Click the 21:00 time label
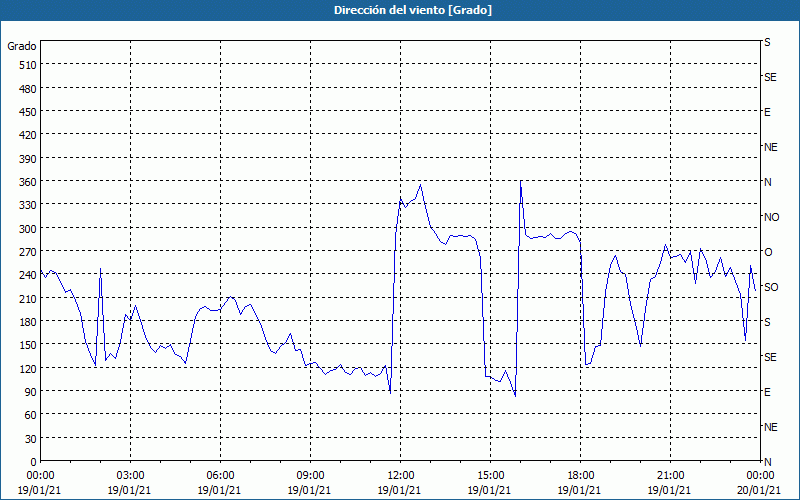Image resolution: width=800 pixels, height=500 pixels. (x=670, y=476)
